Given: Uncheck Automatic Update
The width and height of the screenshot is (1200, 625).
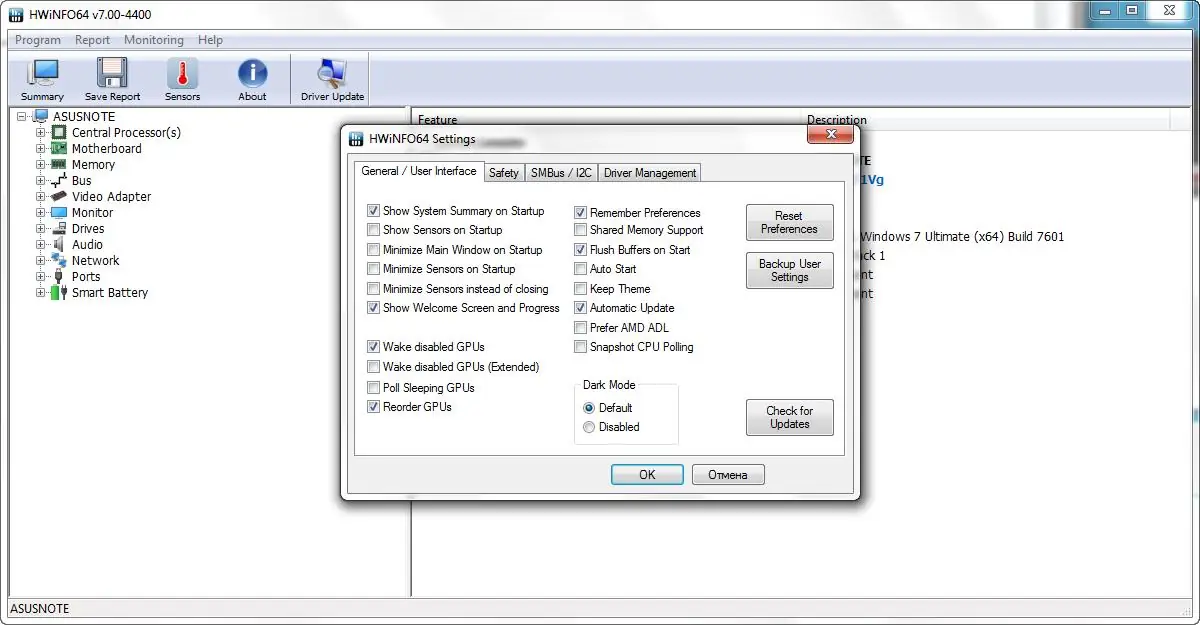Looking at the screenshot, I should coord(581,308).
